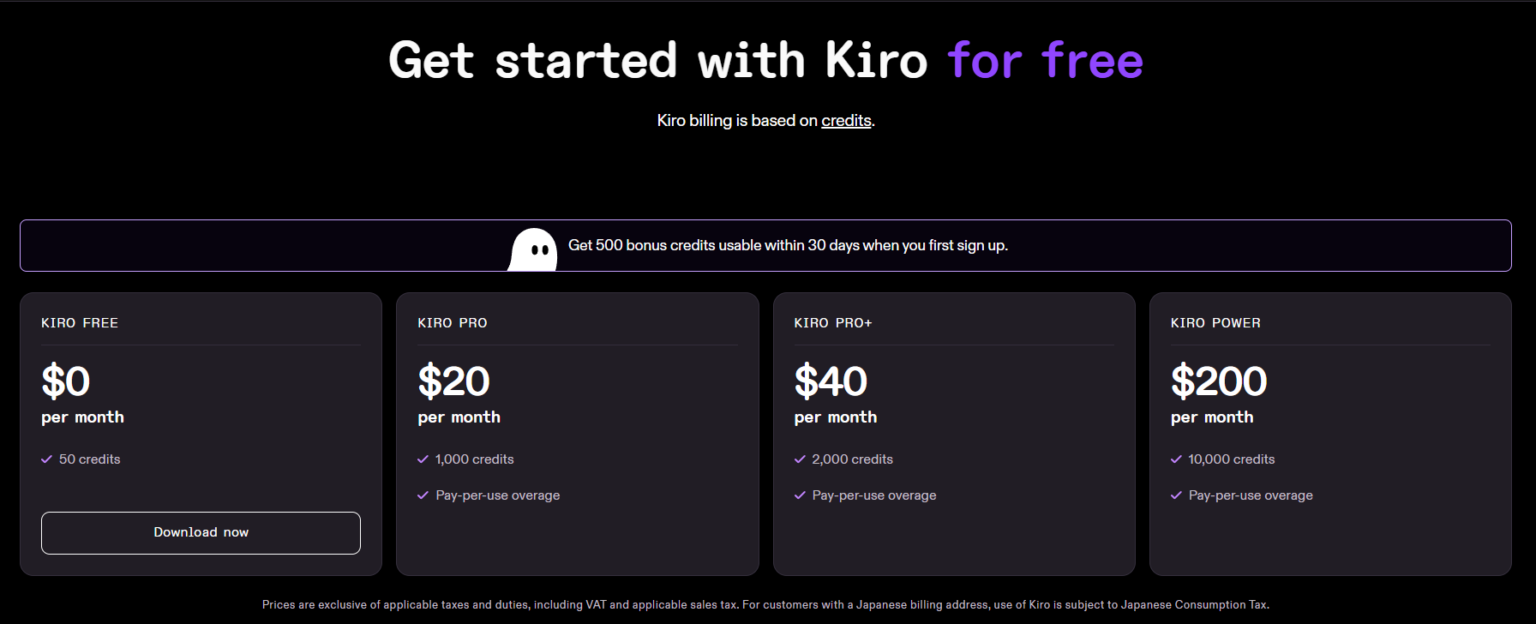Click the $20 per month price

[x=454, y=381]
